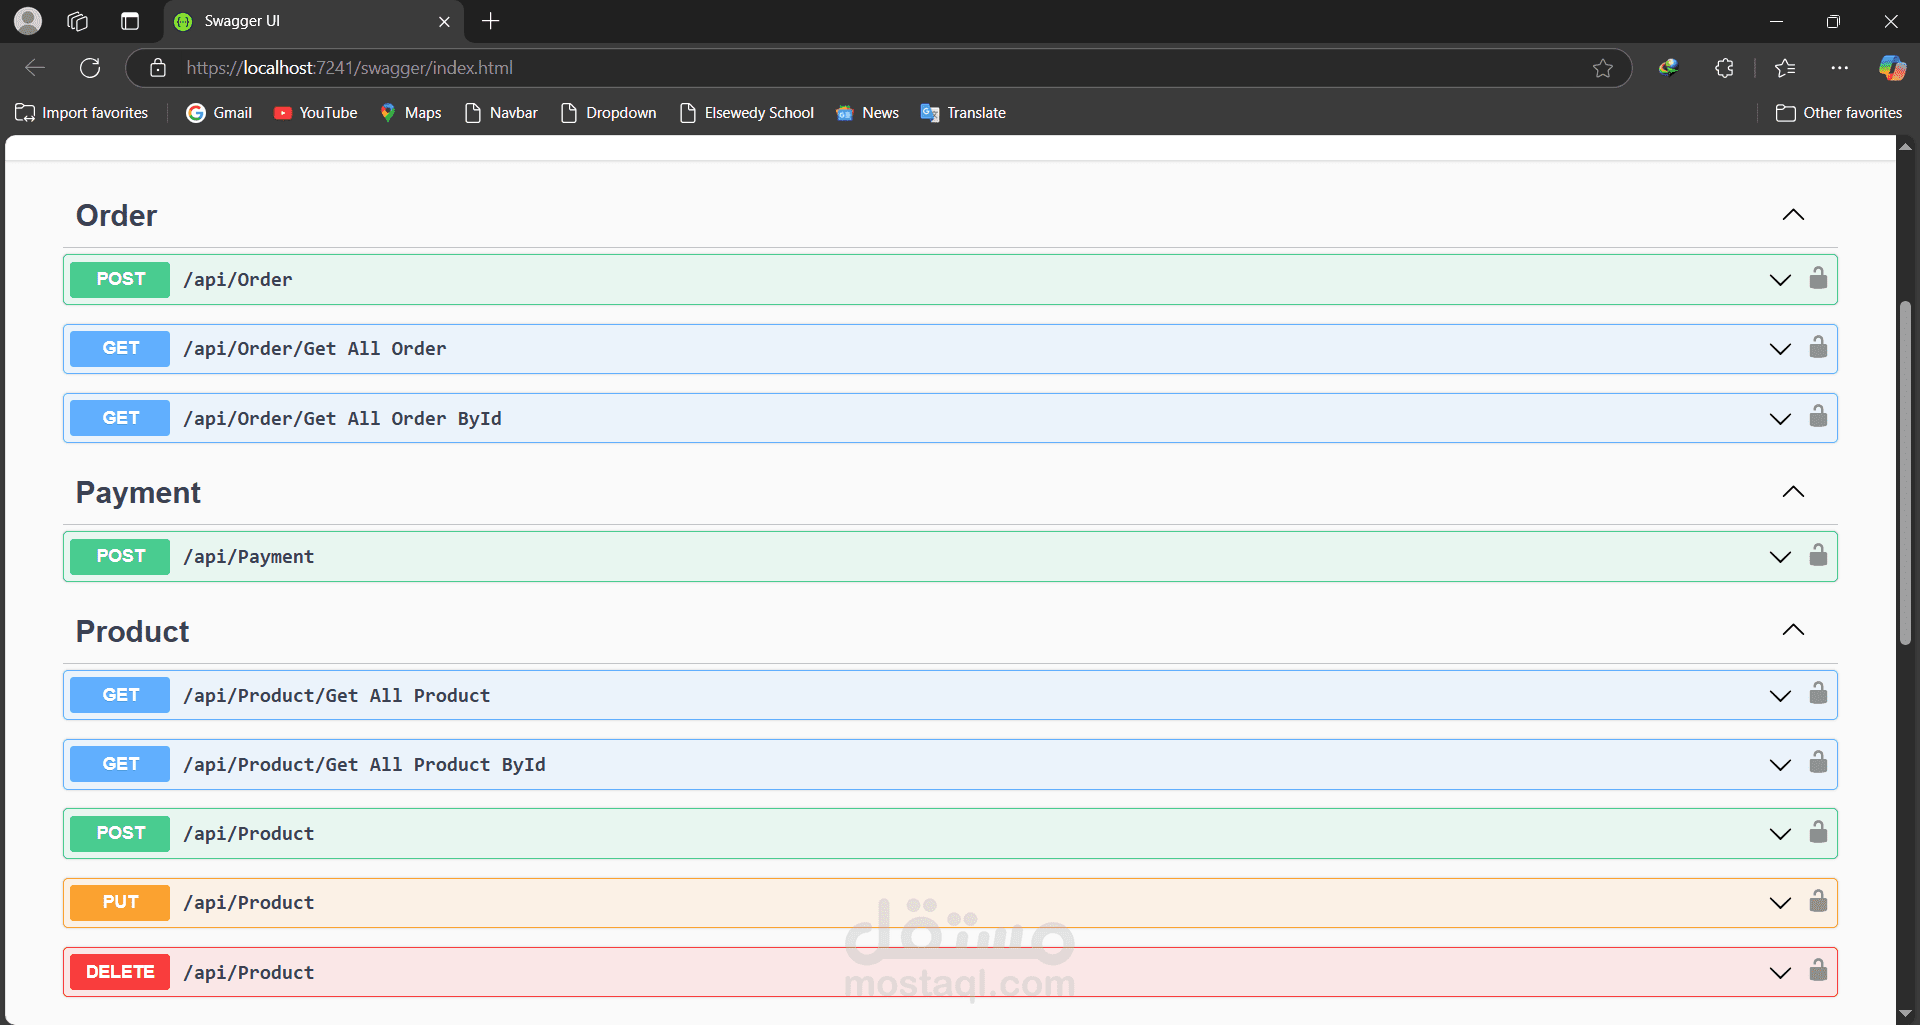Screen dimensions: 1920x1025
Task: Click the PUT badge for /api/Product
Action: tap(120, 902)
